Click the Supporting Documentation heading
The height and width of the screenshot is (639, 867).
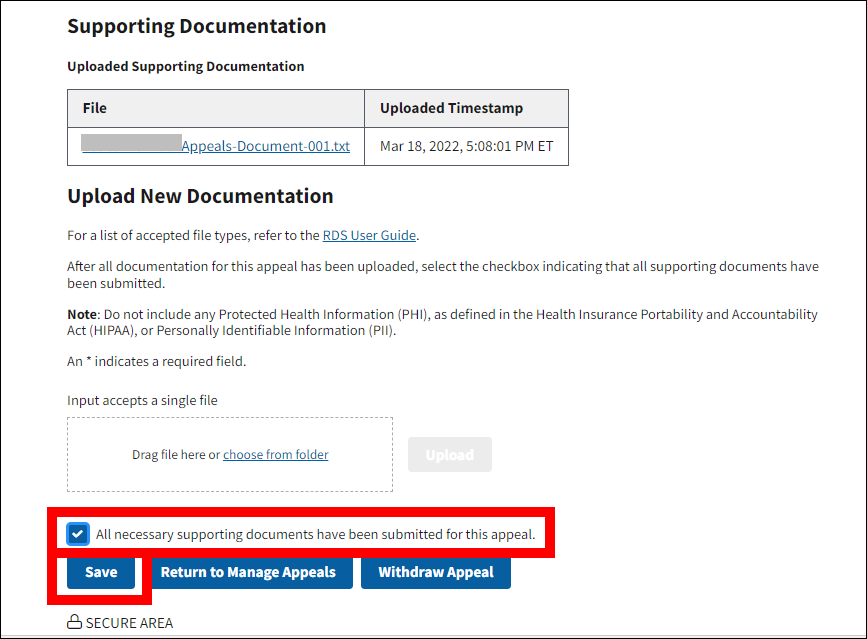(197, 27)
